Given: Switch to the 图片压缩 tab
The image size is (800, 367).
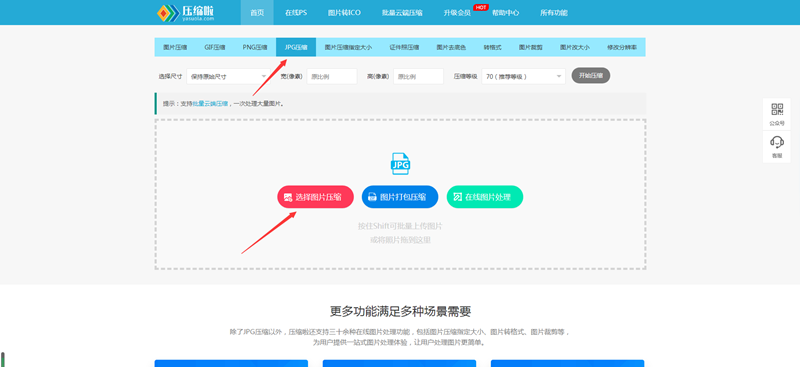Looking at the screenshot, I should (x=175, y=47).
